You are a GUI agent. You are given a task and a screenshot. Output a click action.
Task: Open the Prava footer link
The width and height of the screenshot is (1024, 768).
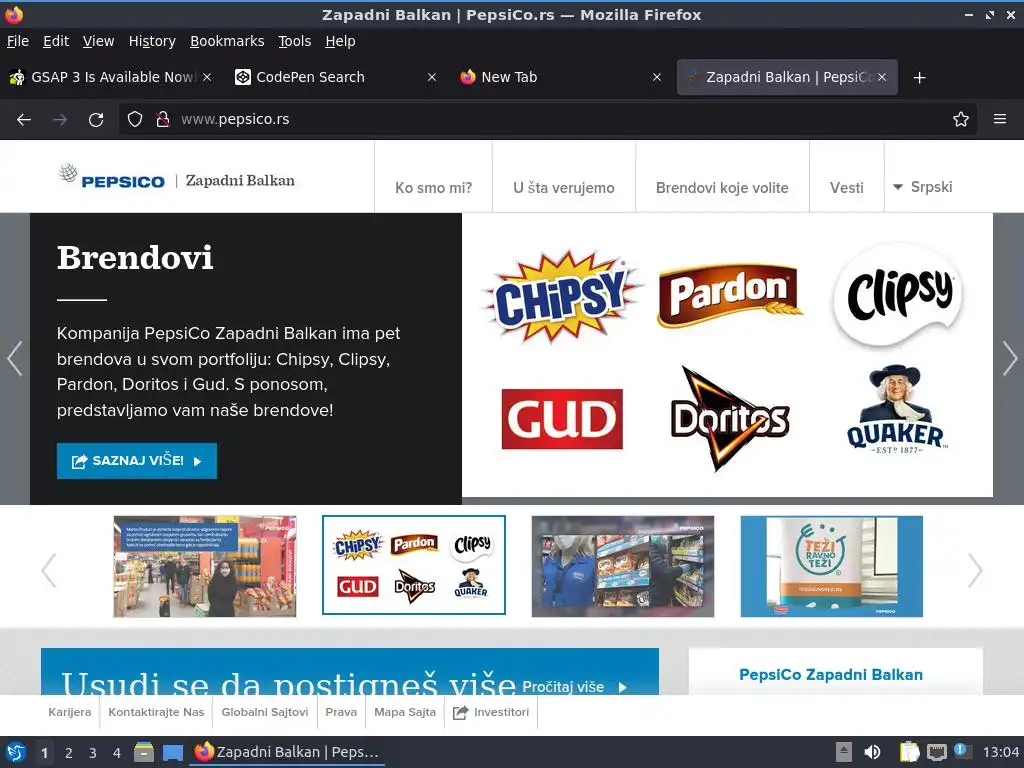[341, 712]
